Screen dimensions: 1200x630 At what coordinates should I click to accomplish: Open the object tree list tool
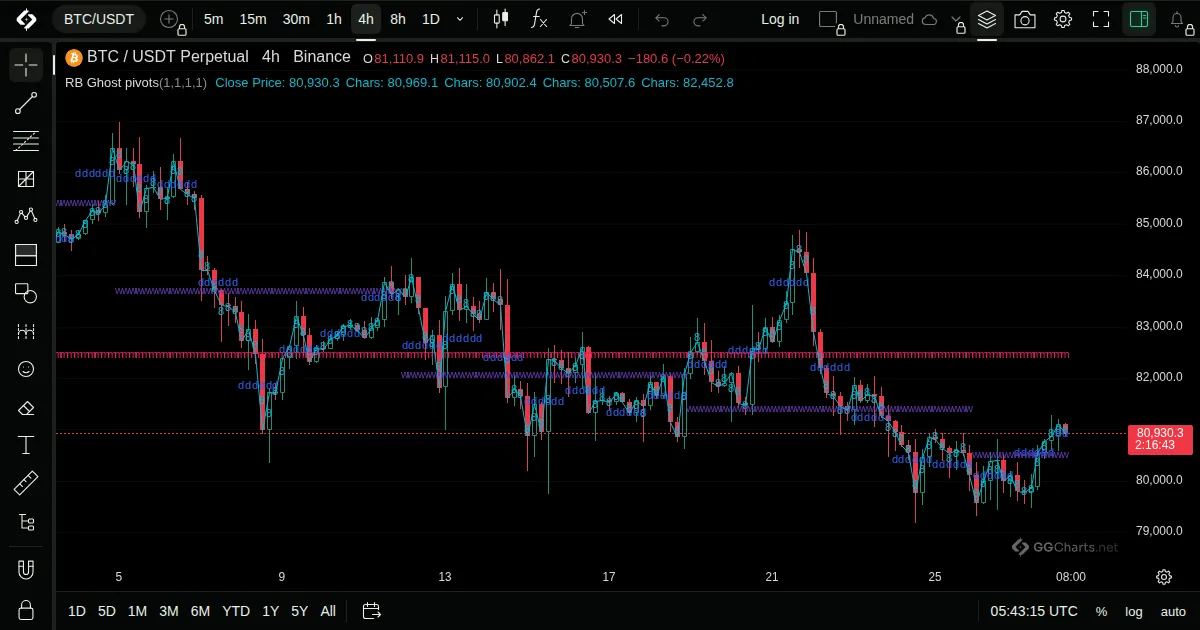26,521
